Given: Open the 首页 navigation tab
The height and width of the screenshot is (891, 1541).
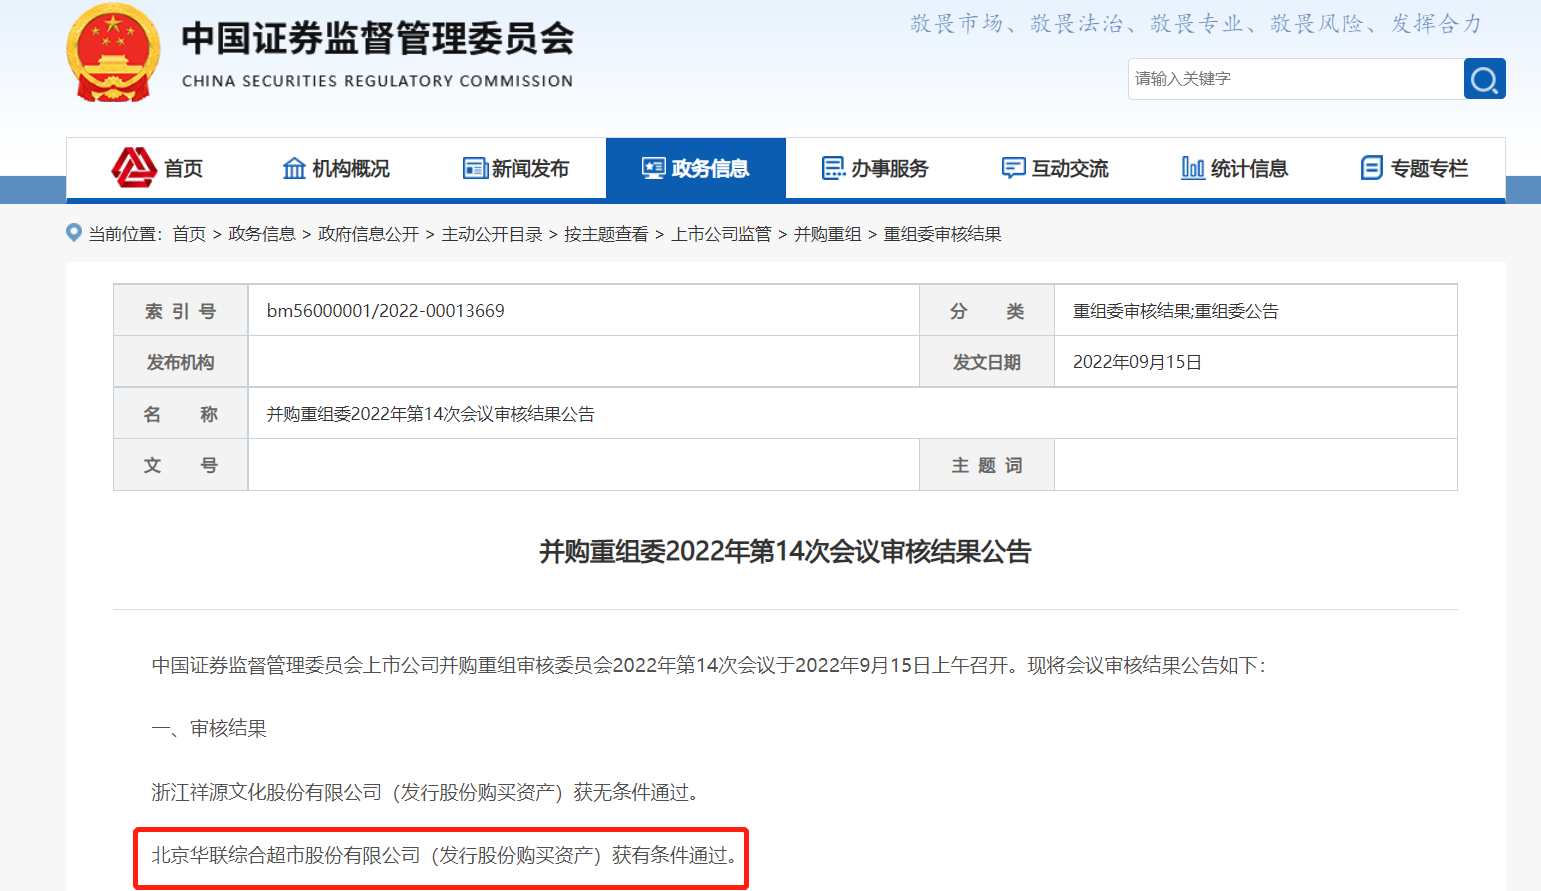Looking at the screenshot, I should point(156,168).
